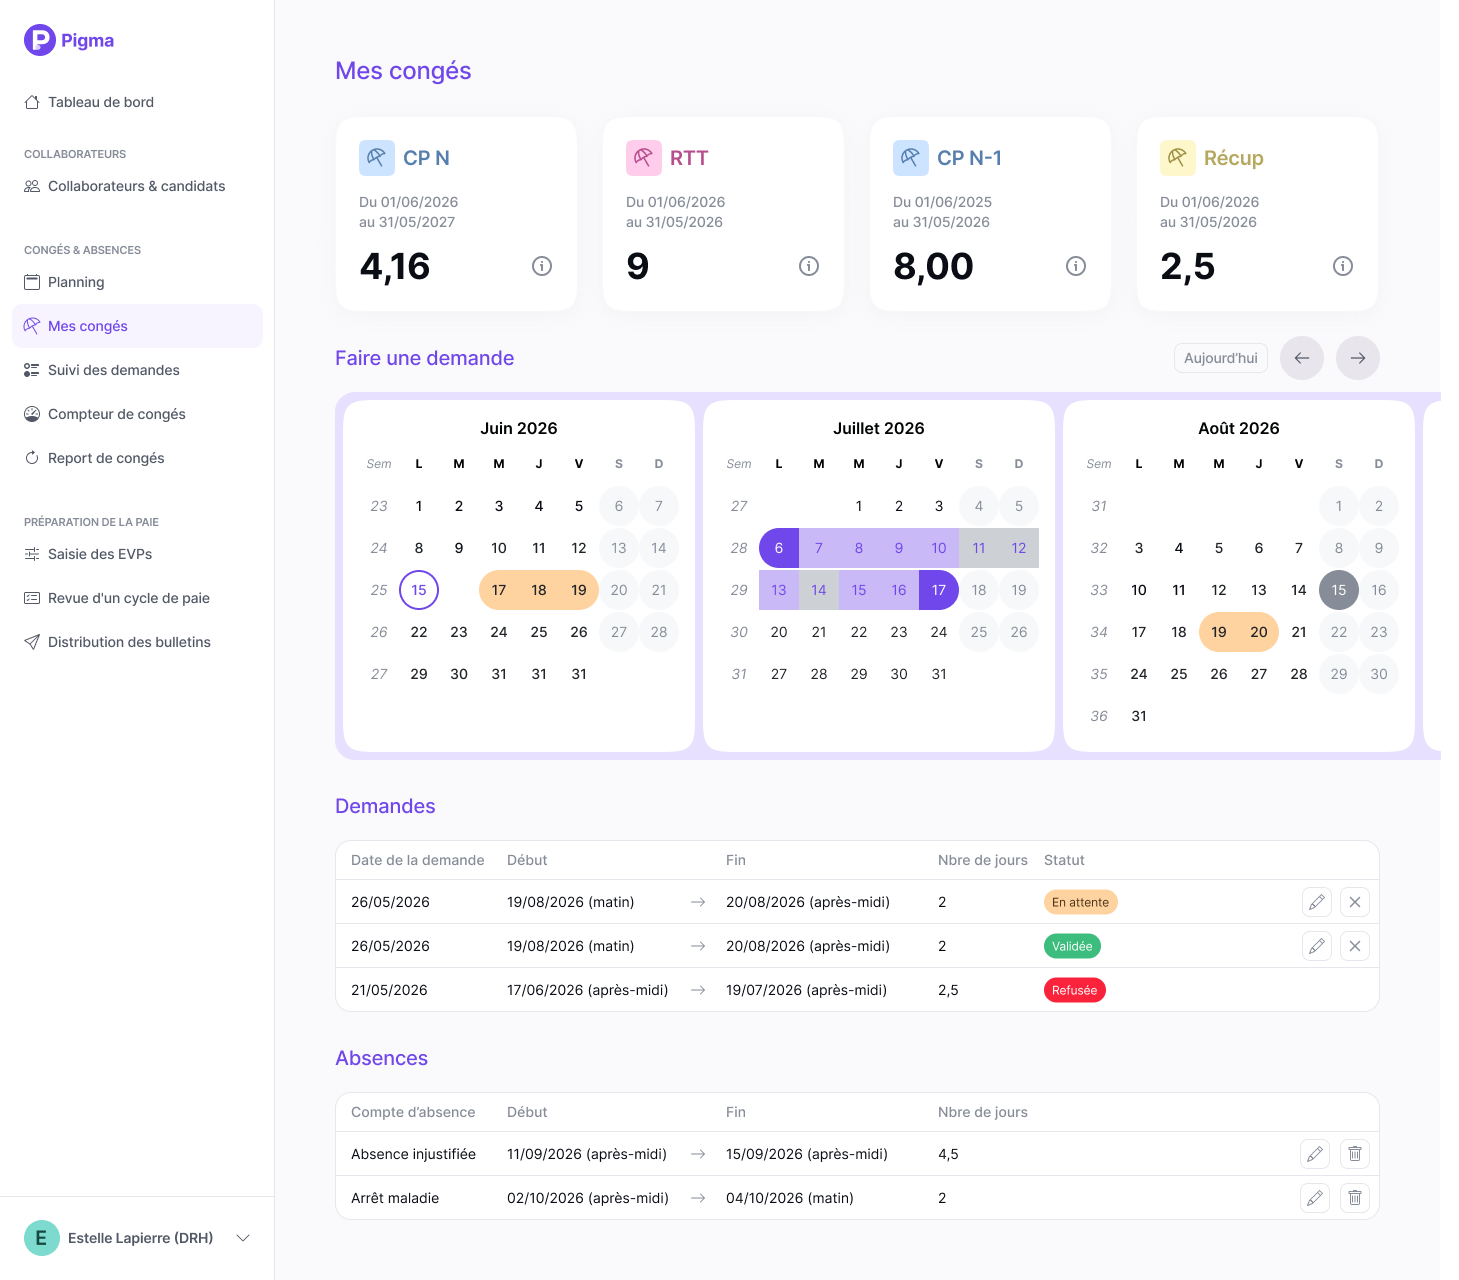Expand Estelle Lapierre user menu chevron

pyautogui.click(x=243, y=1238)
